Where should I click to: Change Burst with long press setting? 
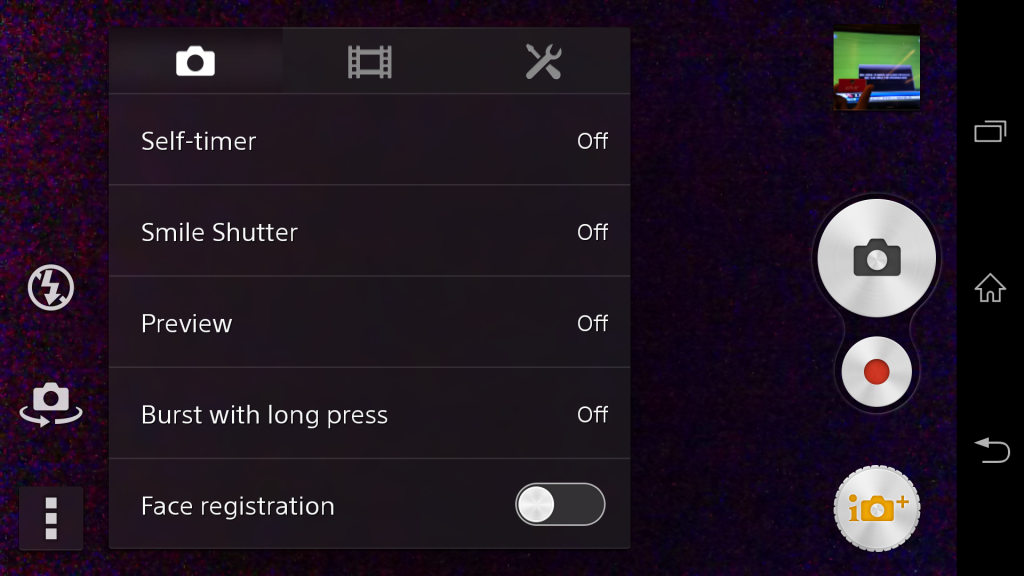[370, 413]
